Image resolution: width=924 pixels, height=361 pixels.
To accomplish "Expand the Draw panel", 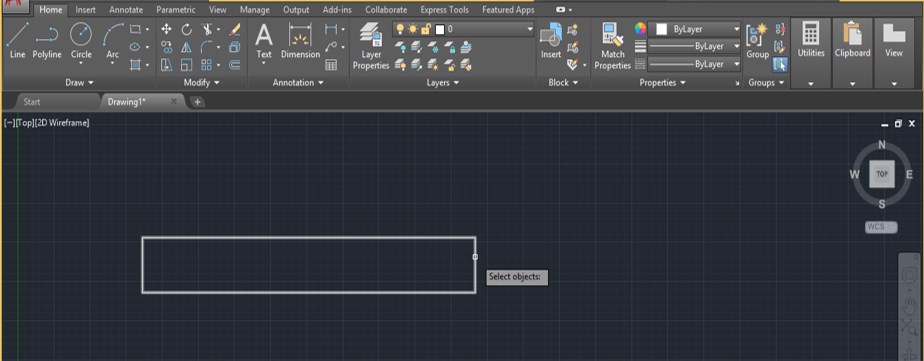I will [x=79, y=83].
